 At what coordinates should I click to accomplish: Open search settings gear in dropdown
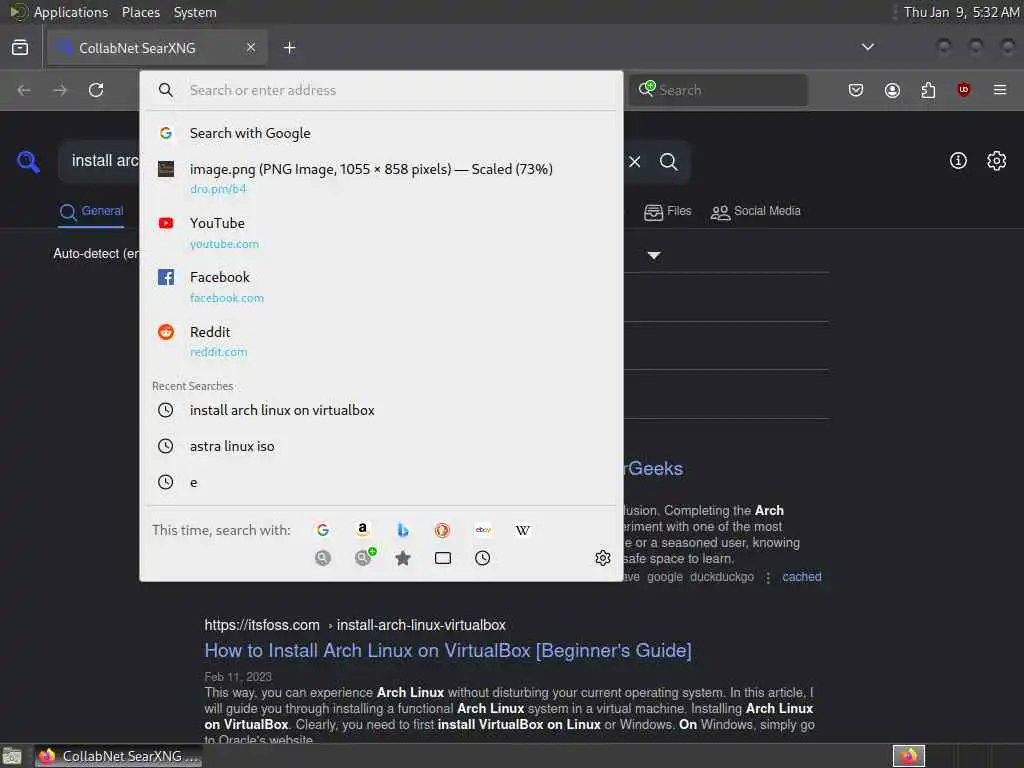tap(603, 558)
